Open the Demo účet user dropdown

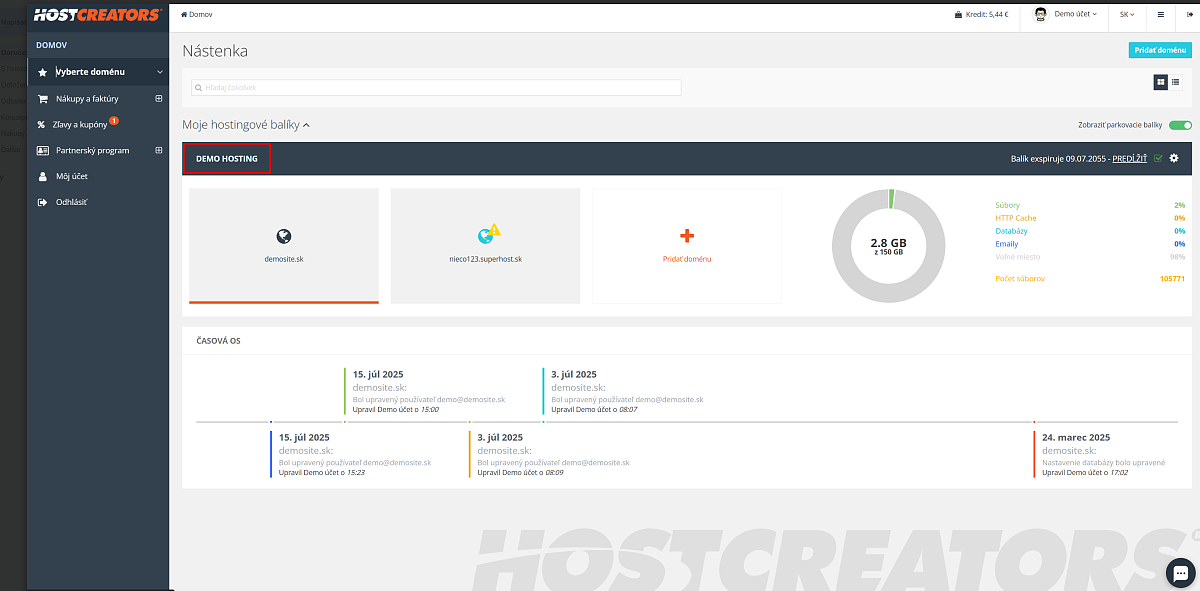(1065, 15)
